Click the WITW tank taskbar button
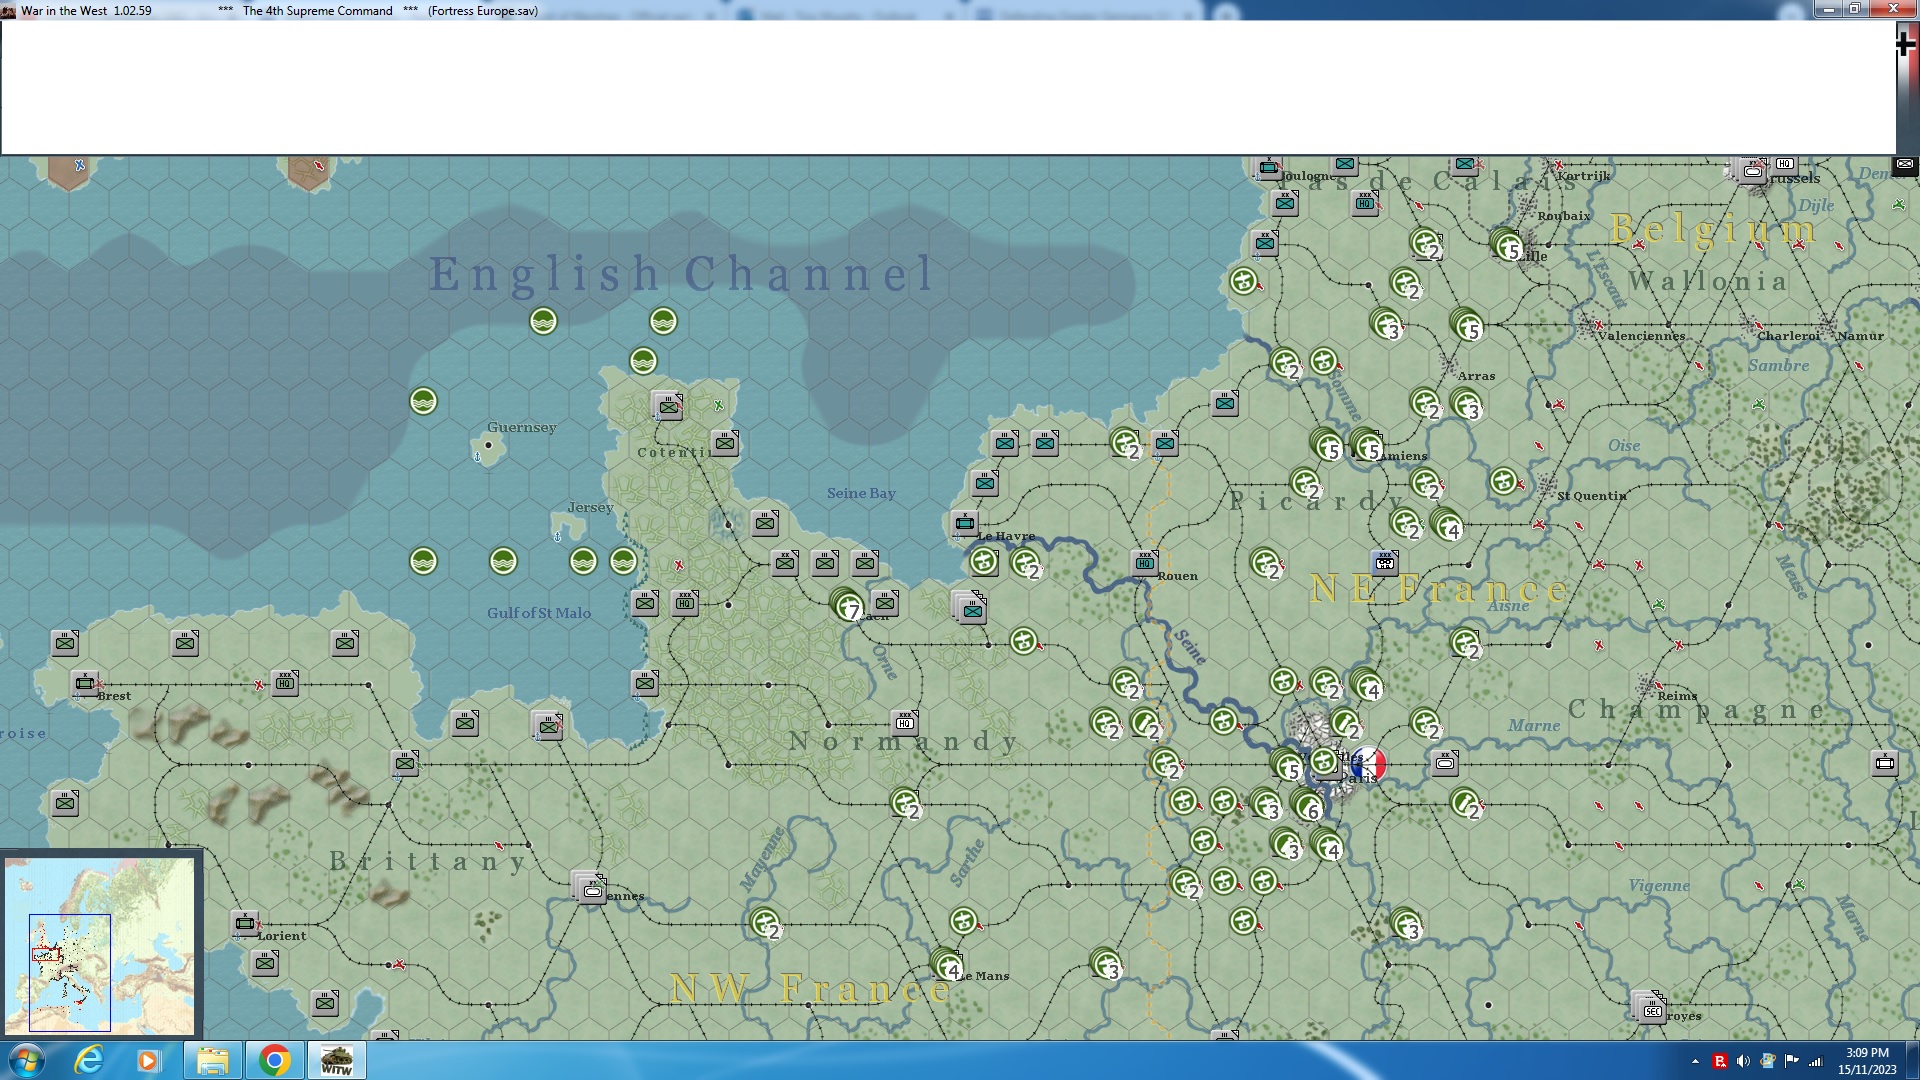The height and width of the screenshot is (1080, 1920). click(x=336, y=1060)
